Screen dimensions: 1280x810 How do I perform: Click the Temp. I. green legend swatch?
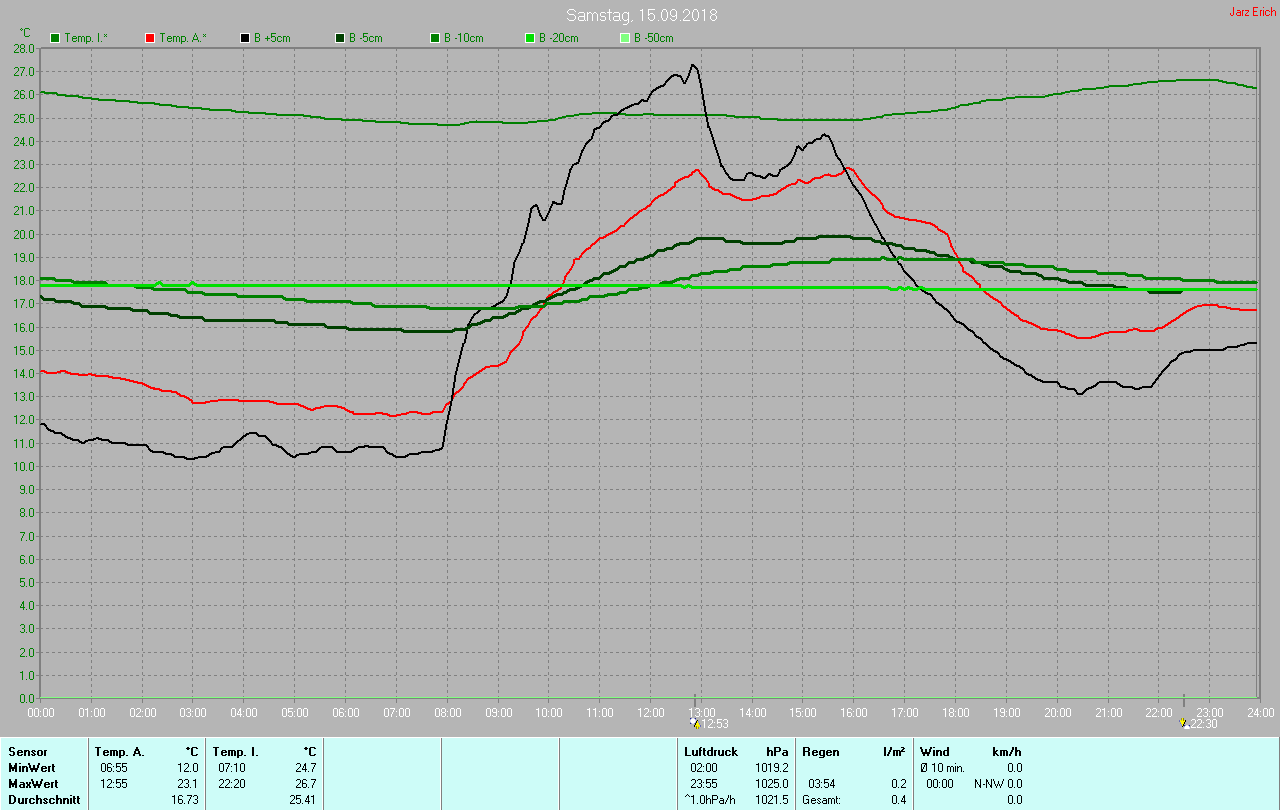(x=55, y=38)
